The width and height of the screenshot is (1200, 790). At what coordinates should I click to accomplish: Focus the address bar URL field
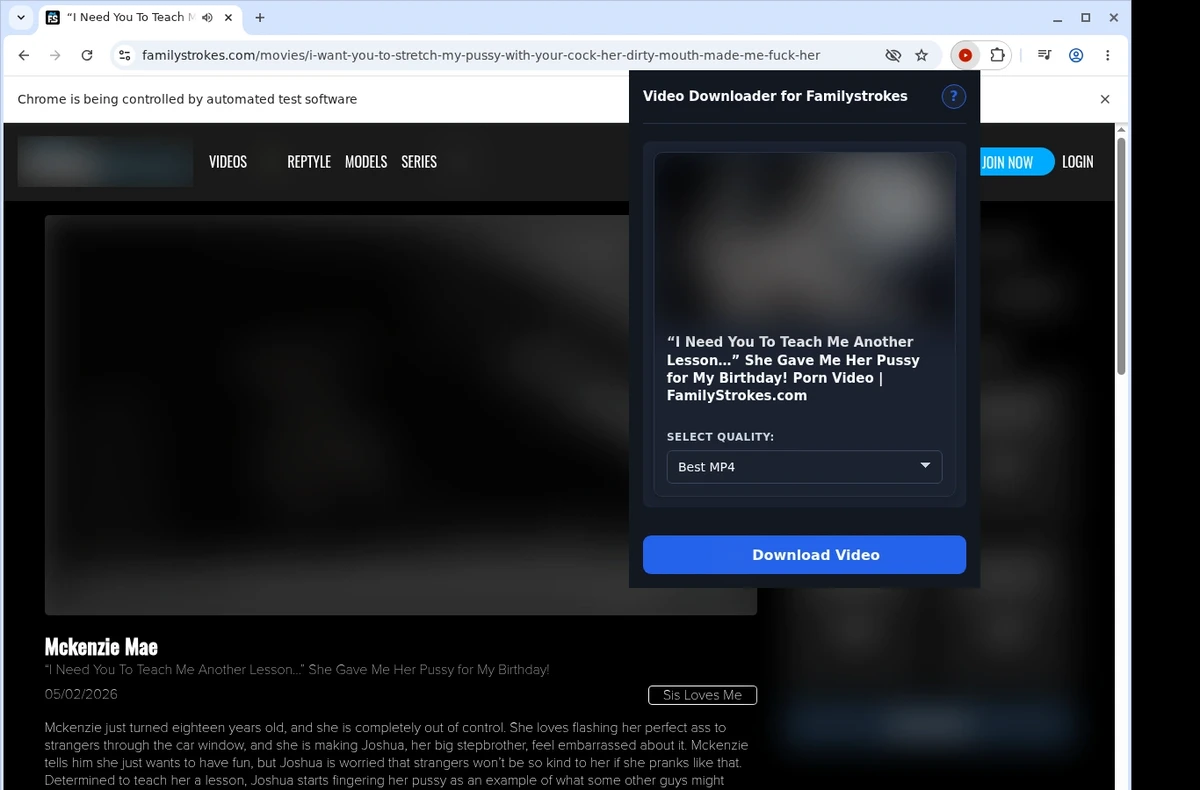[x=480, y=55]
